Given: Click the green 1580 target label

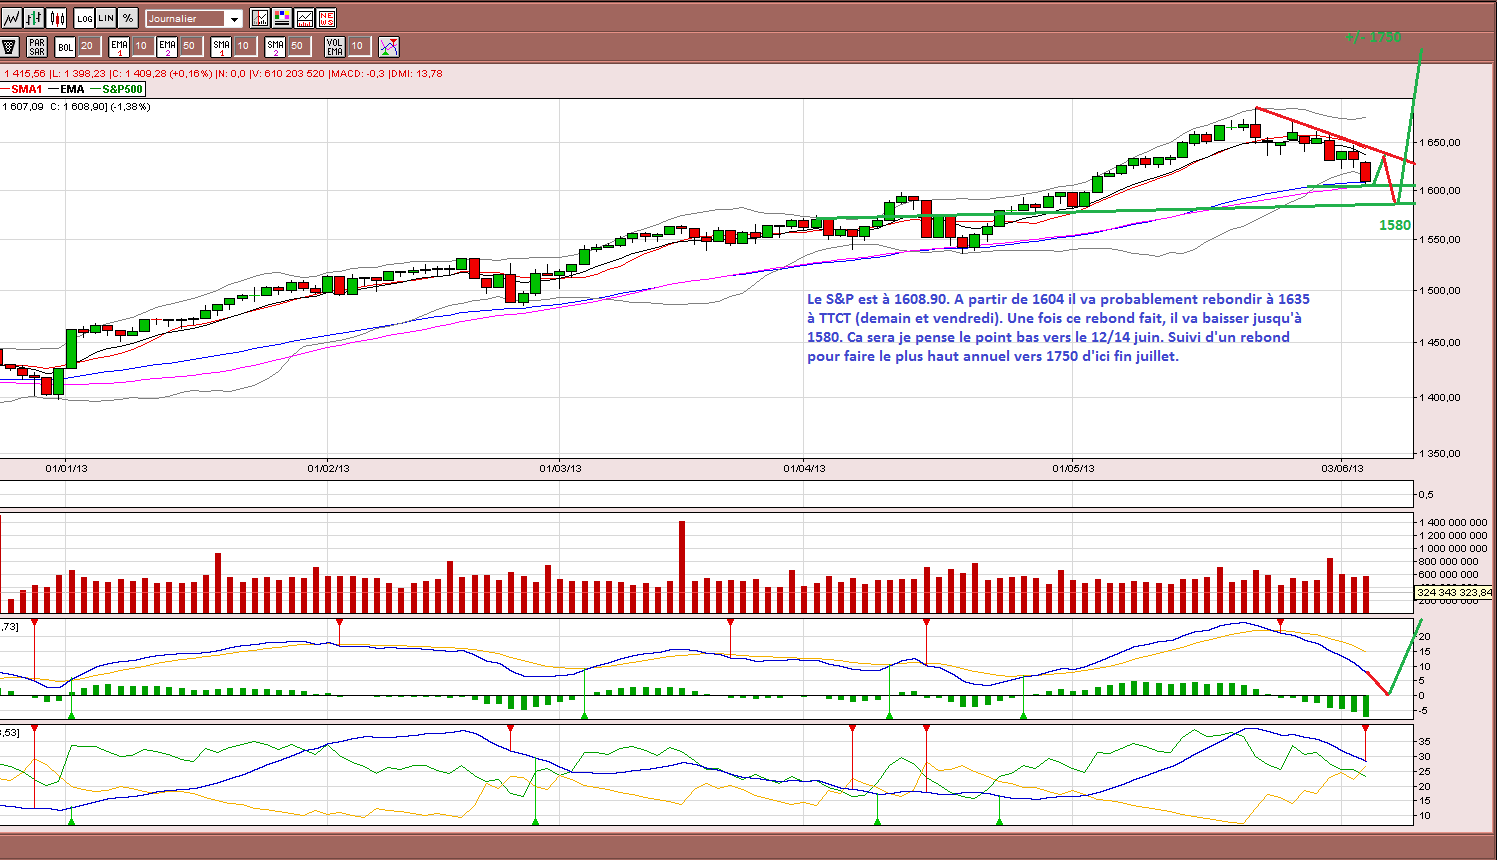Looking at the screenshot, I should [1395, 225].
